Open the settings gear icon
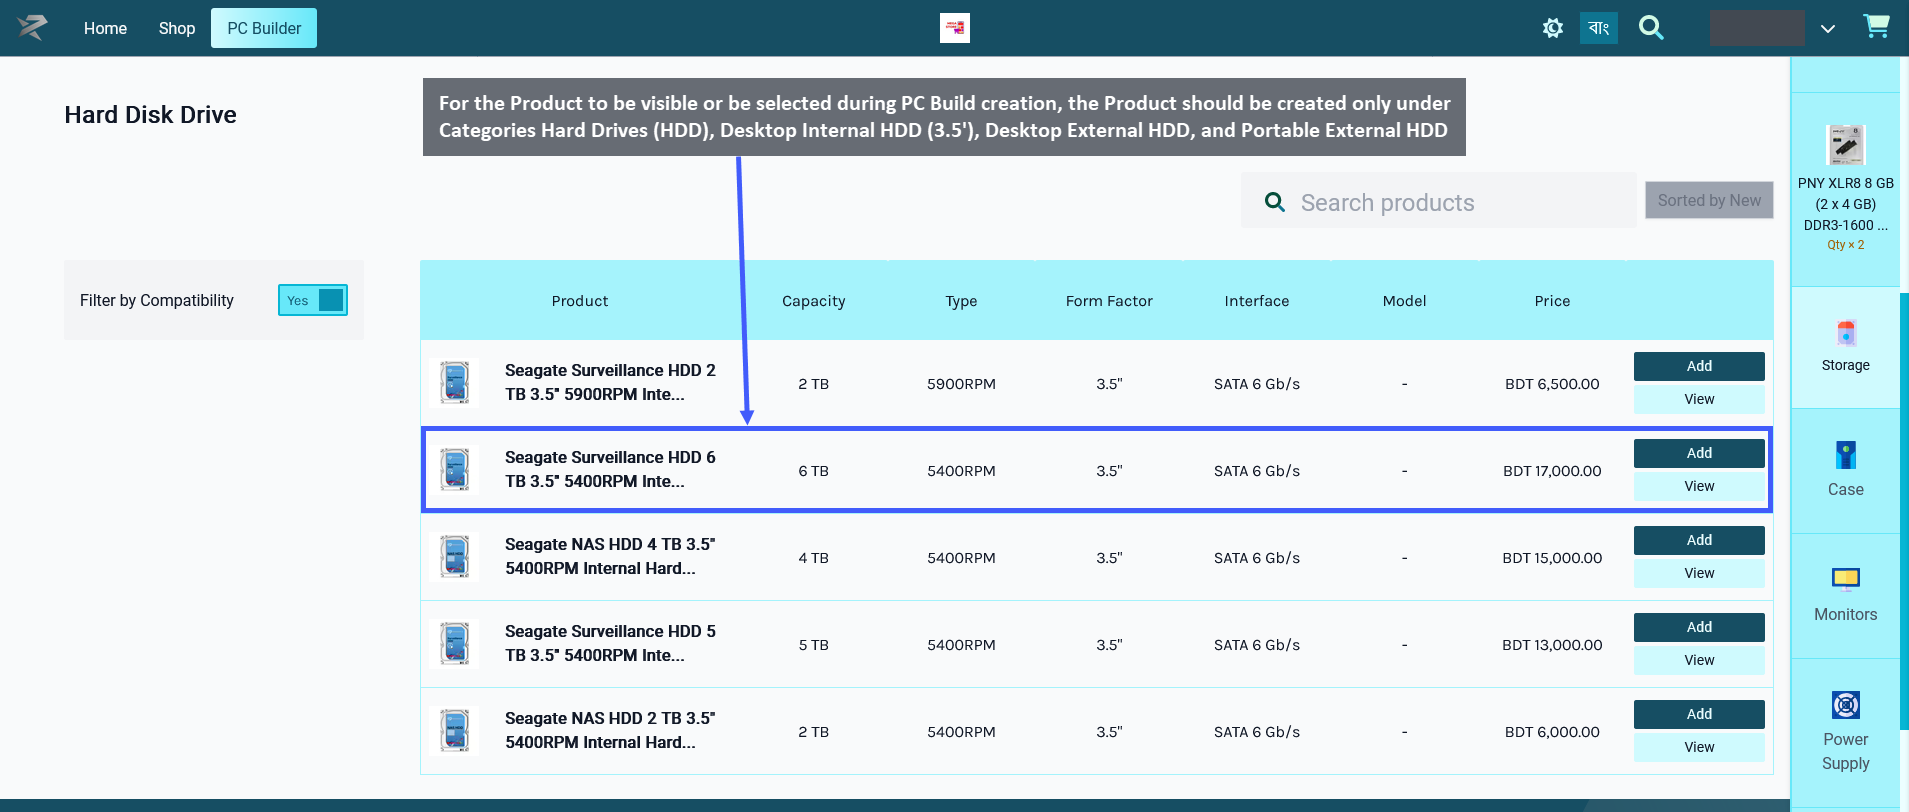This screenshot has width=1909, height=812. coord(1552,28)
